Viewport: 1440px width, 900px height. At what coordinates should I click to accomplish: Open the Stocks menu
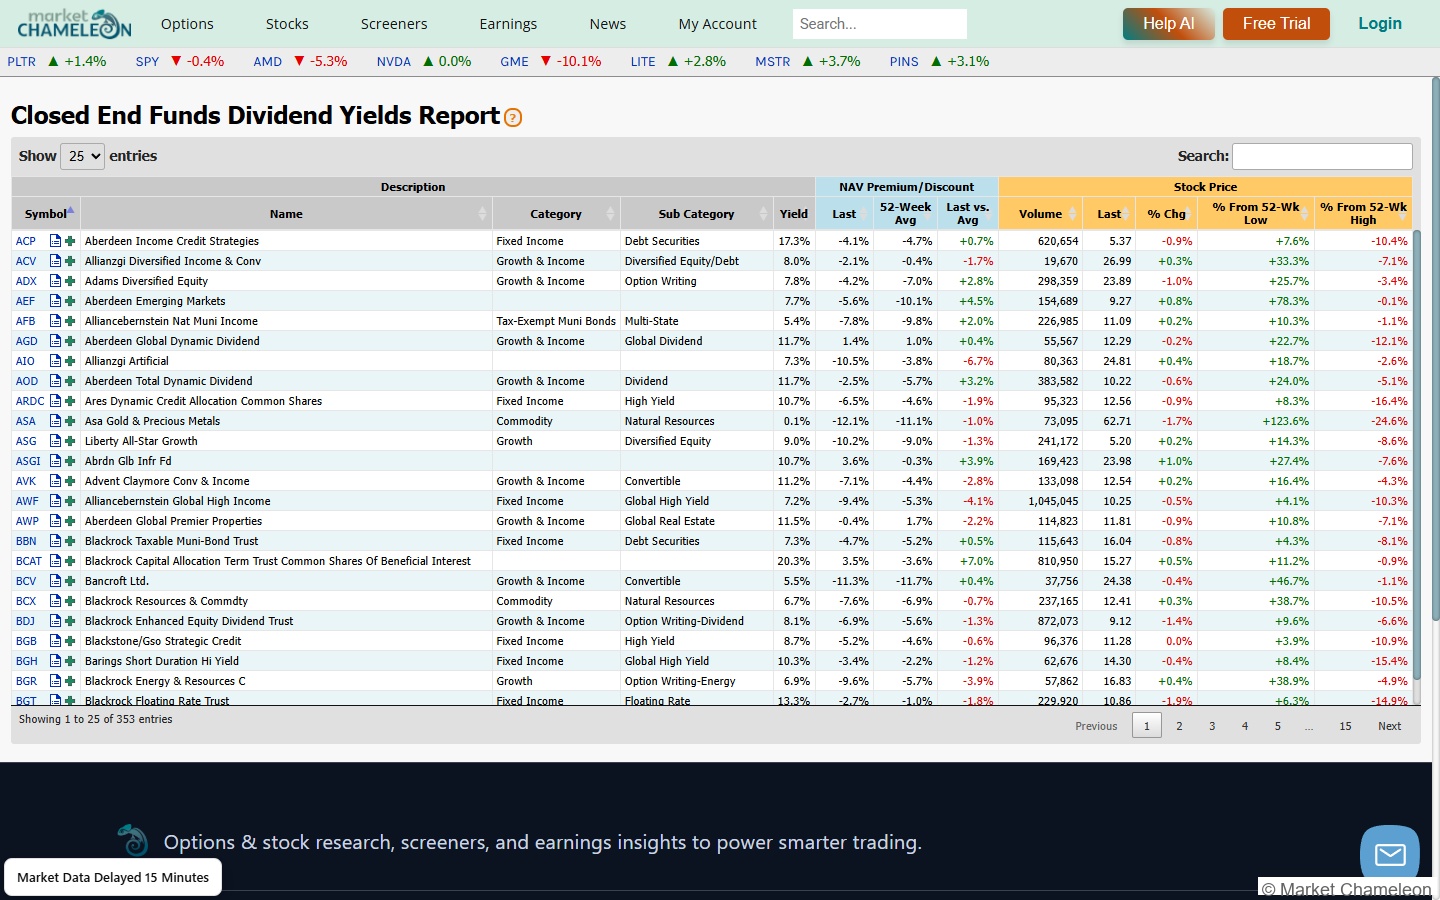tap(287, 24)
